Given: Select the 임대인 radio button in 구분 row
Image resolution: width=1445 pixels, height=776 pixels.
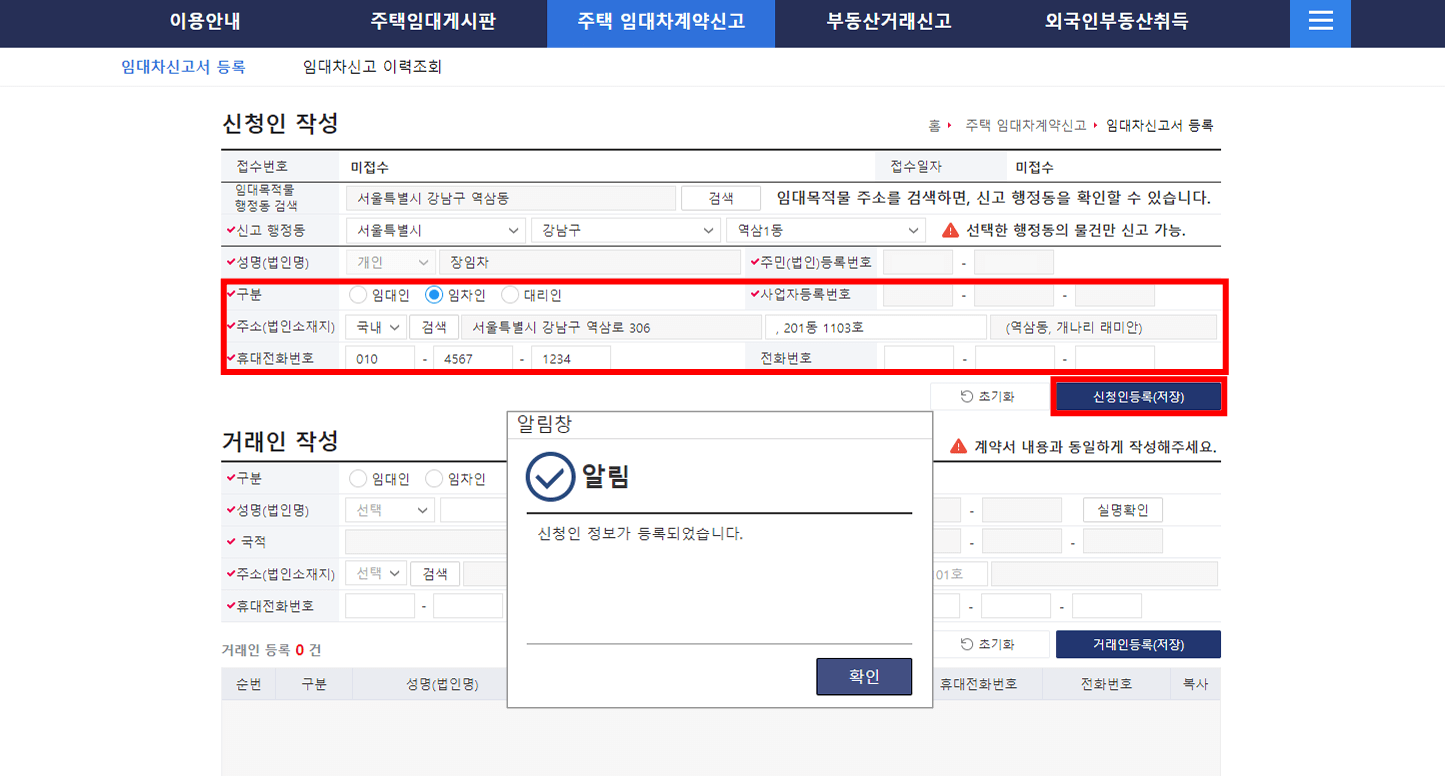Looking at the screenshot, I should [357, 294].
